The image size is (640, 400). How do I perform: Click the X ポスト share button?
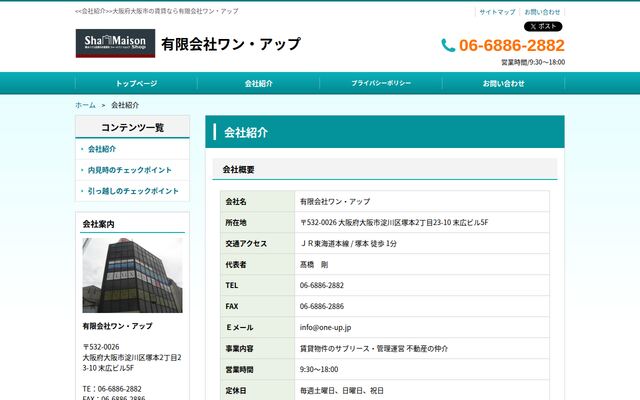coord(543,27)
